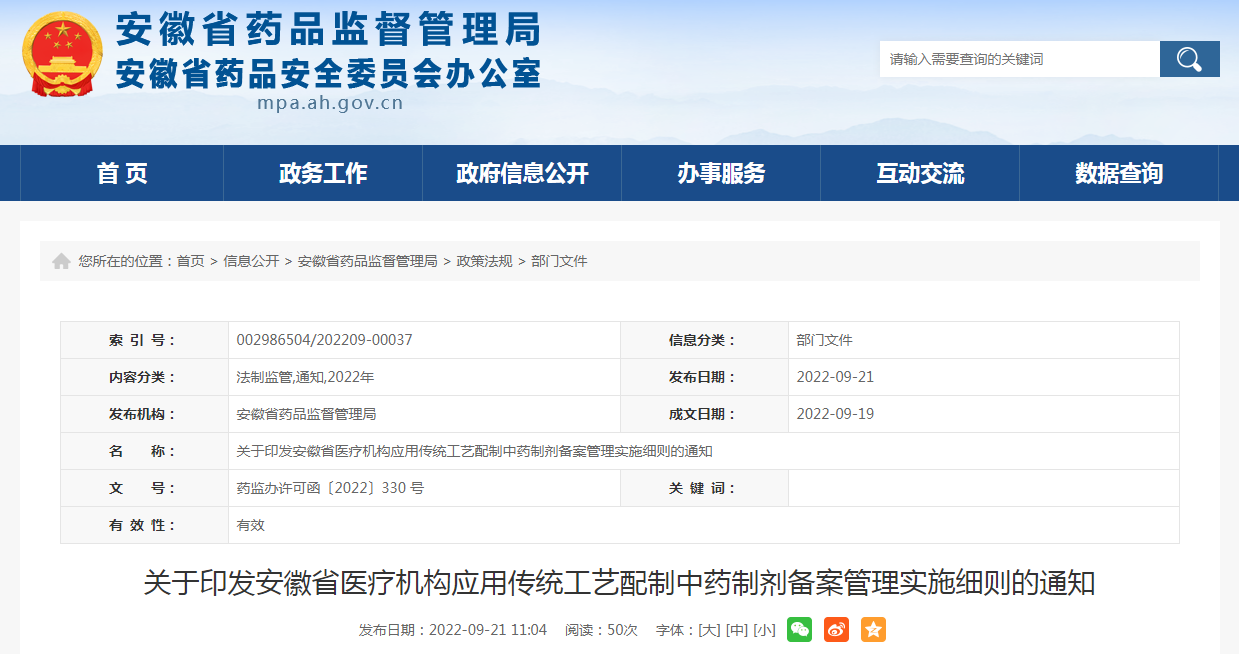
Task: Click breadcrumb link 部门文件
Action: [559, 261]
